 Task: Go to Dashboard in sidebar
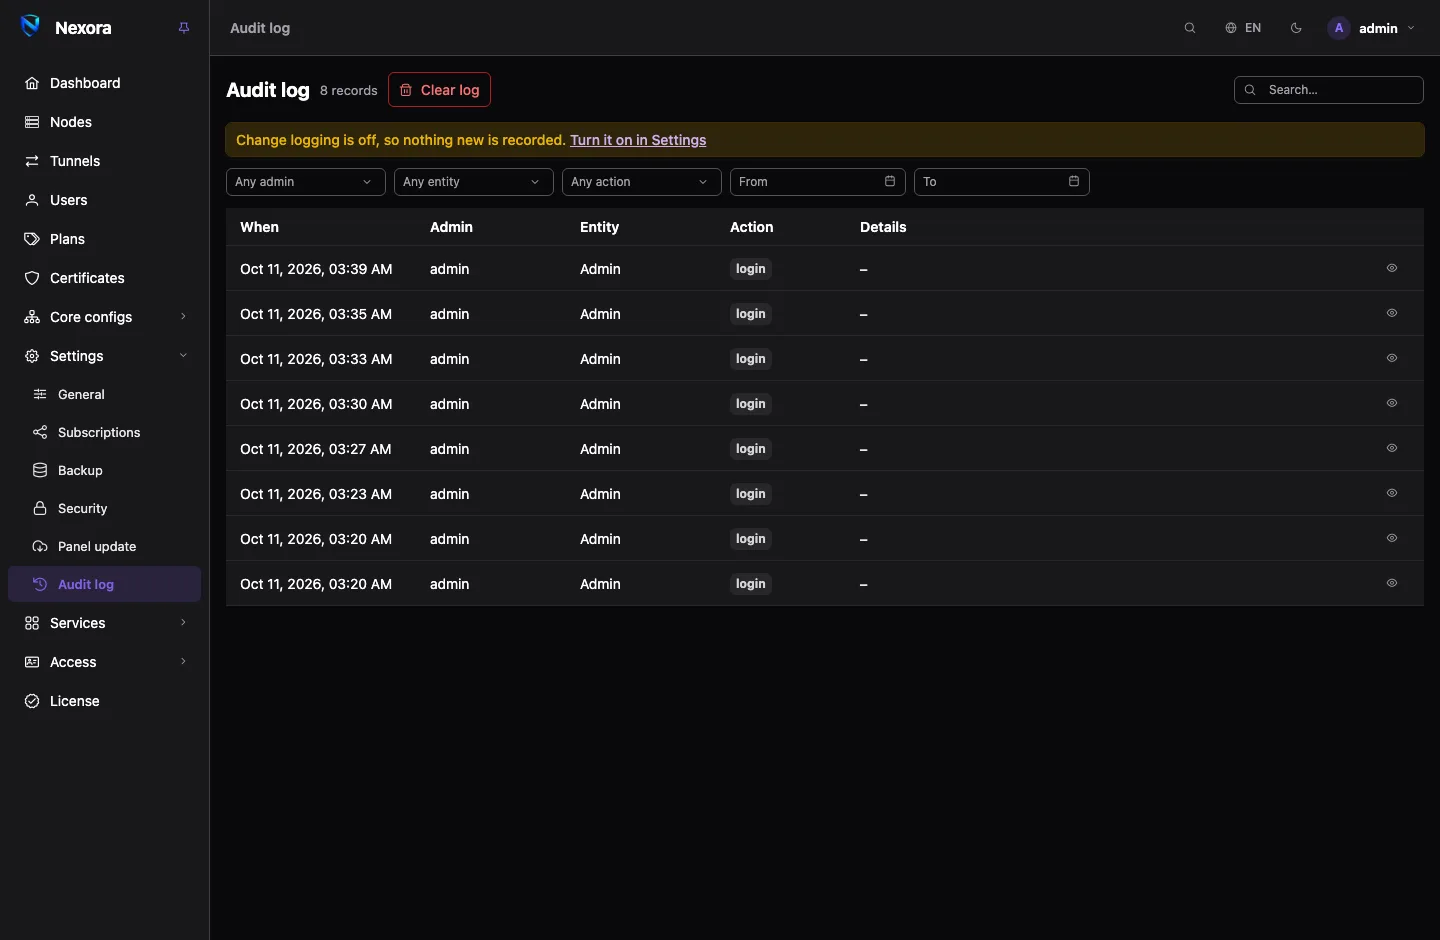tap(104, 83)
